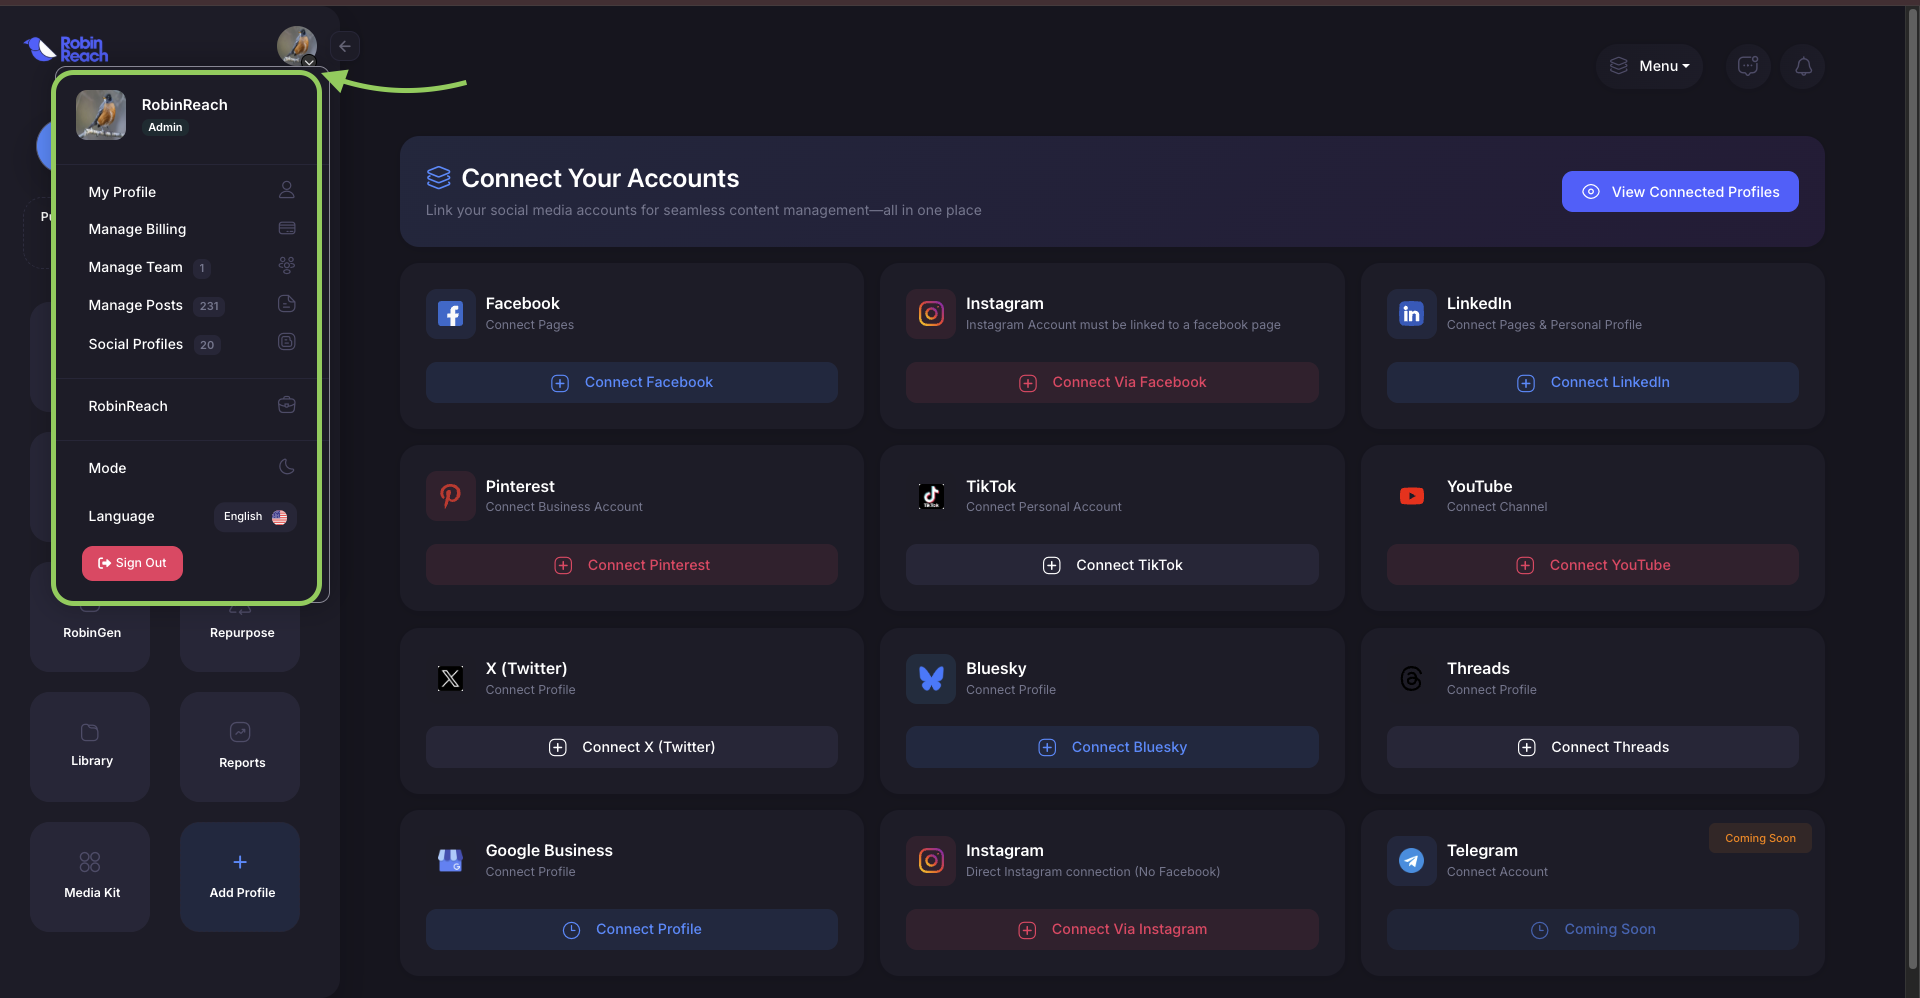1920x998 pixels.
Task: Click the Connect Your Accounts heading
Action: pos(600,178)
